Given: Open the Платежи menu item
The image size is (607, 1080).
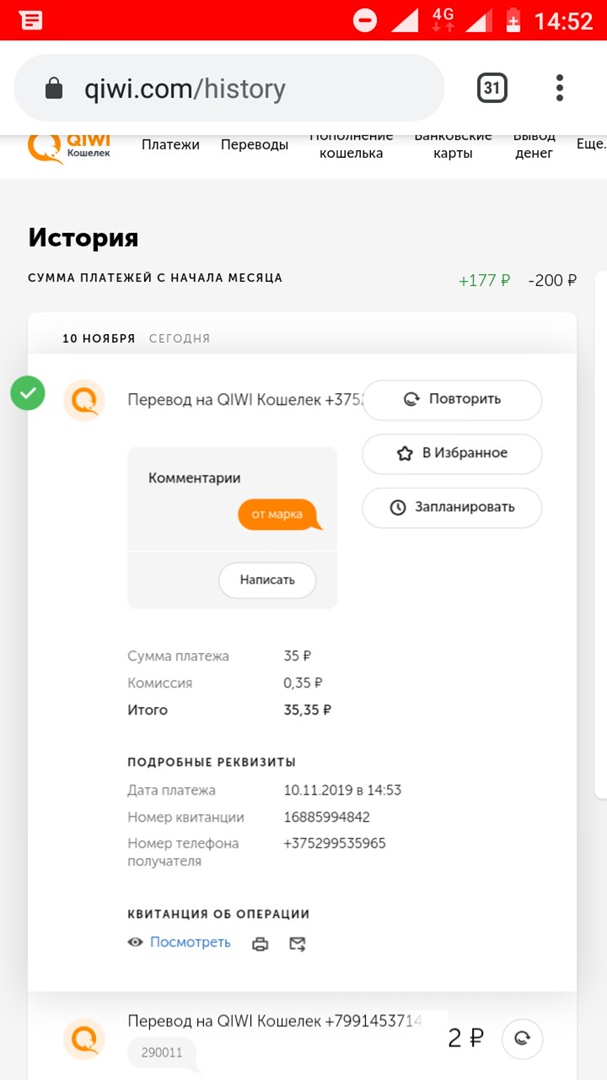Looking at the screenshot, I should pyautogui.click(x=170, y=145).
